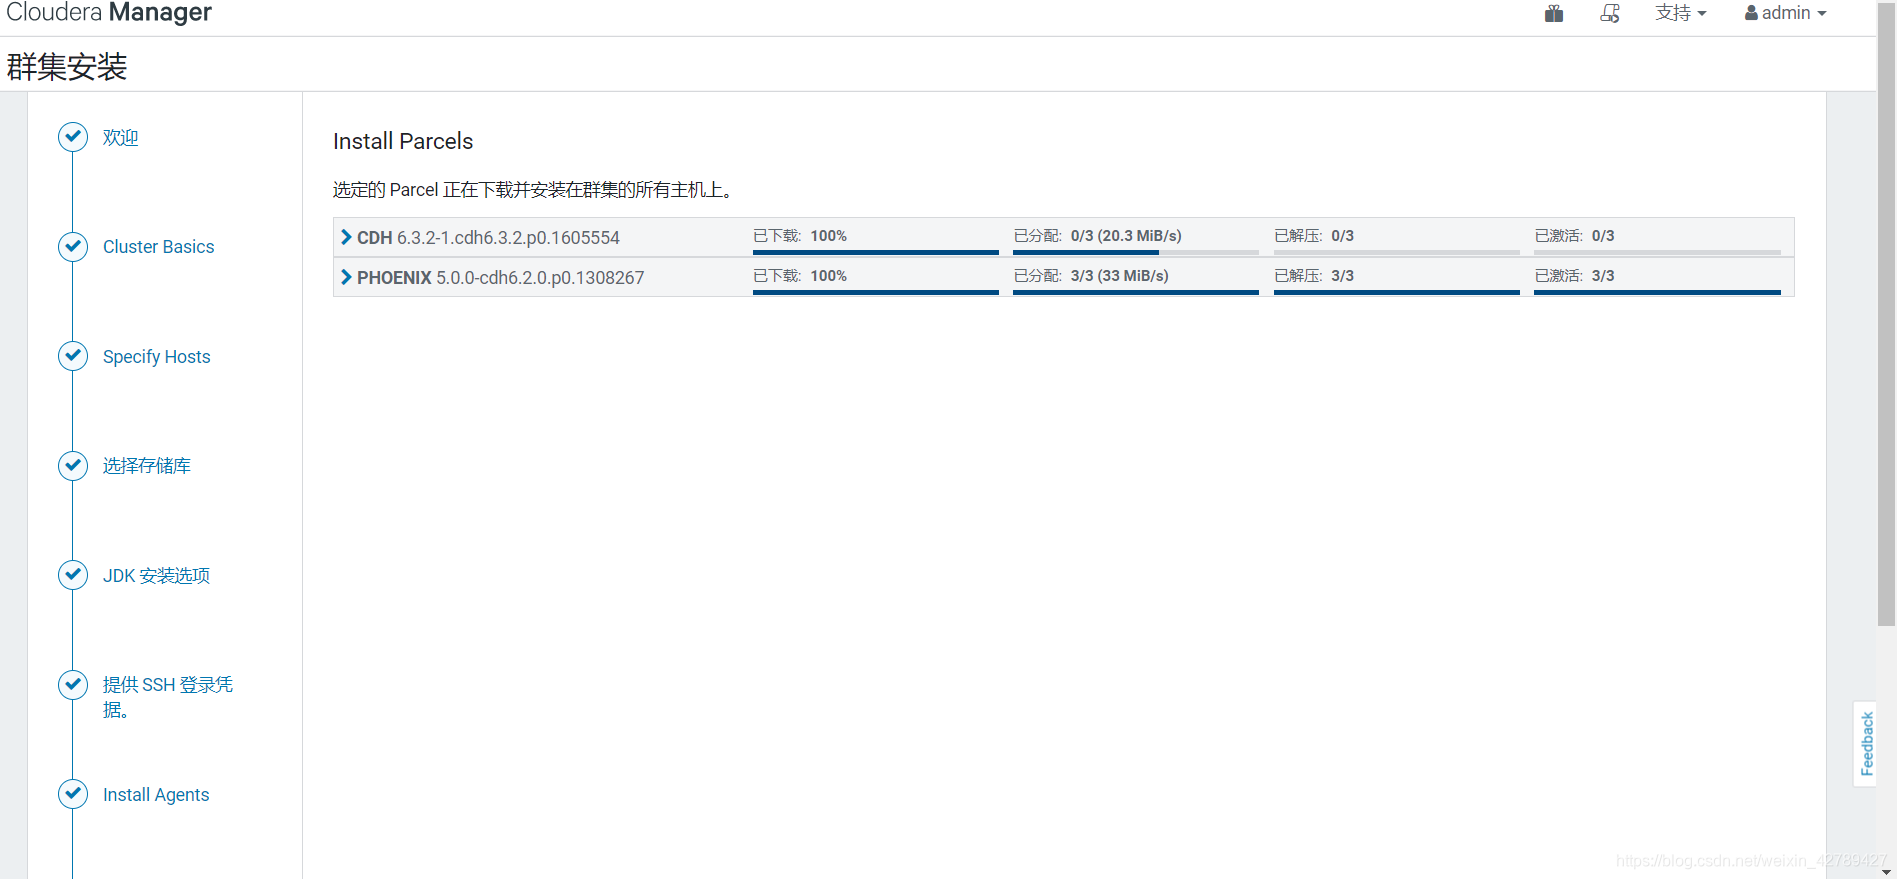Click the 选择存储库 step checkmark icon

pyautogui.click(x=73, y=465)
